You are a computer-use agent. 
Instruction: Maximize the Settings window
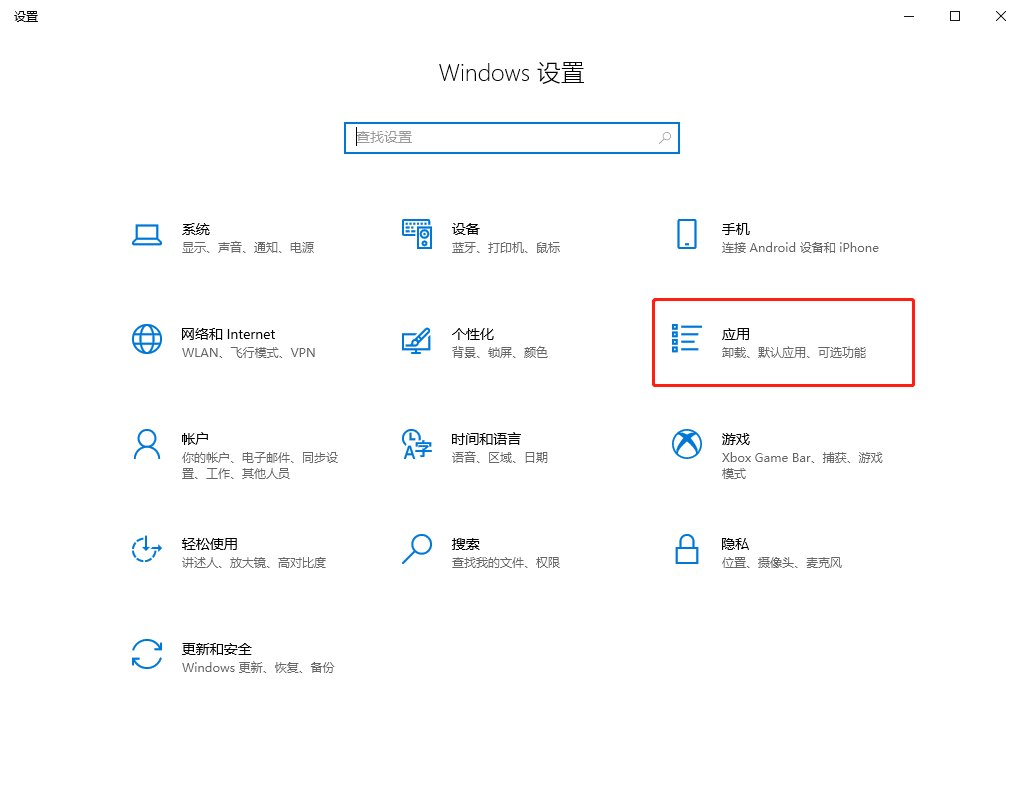coord(955,16)
